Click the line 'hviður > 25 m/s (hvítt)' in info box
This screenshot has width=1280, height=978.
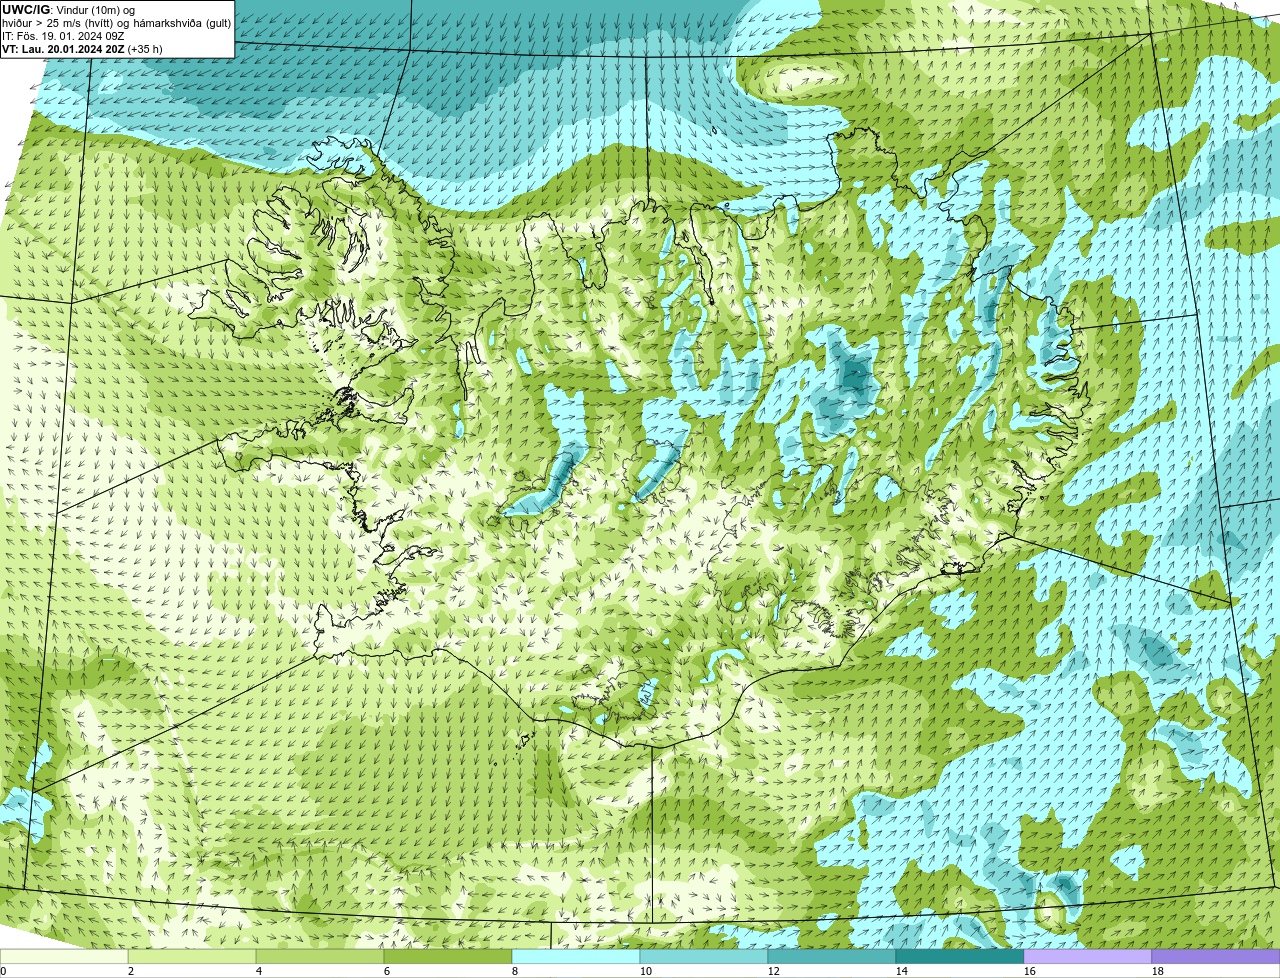[x=116, y=23]
